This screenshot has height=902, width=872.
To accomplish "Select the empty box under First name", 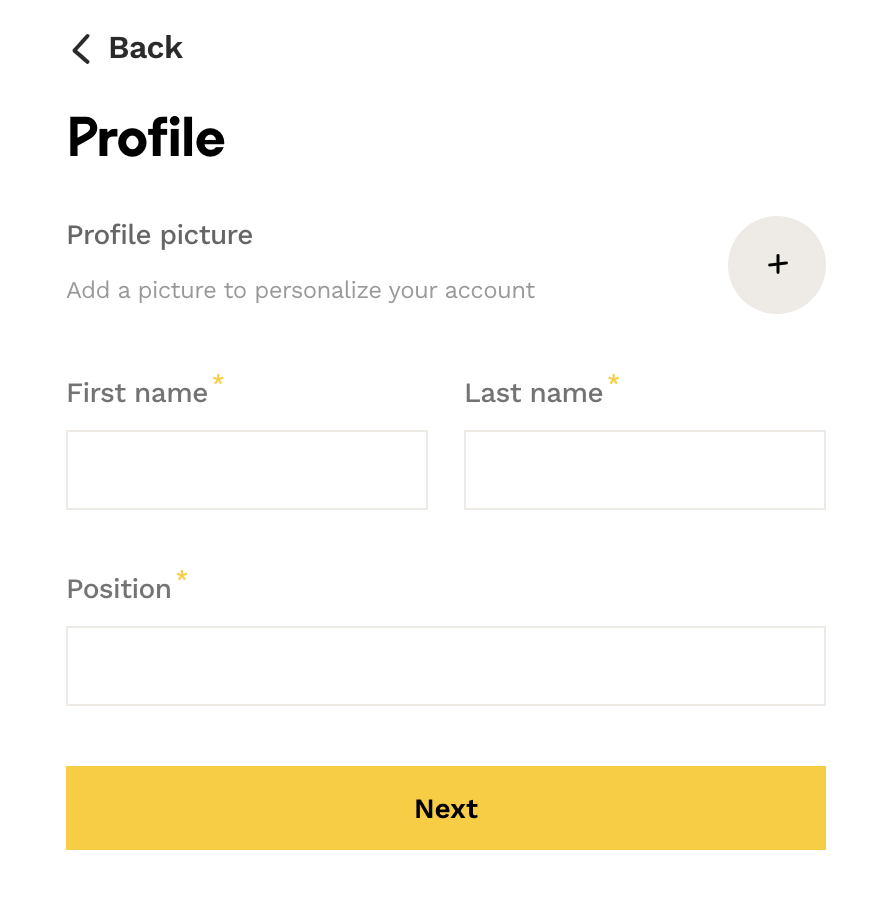I will tap(247, 470).
